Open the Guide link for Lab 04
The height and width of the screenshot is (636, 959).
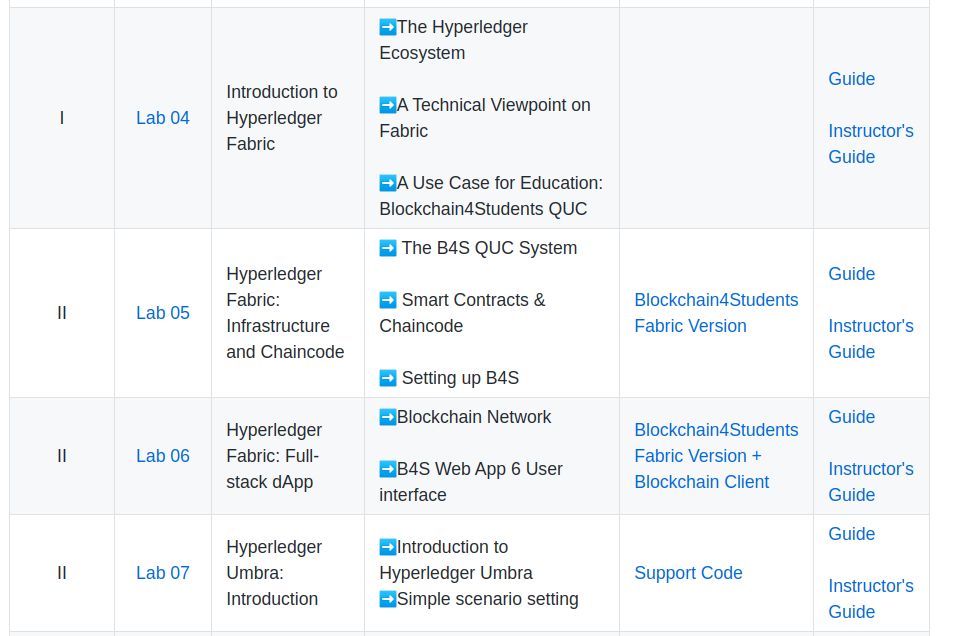pos(851,79)
